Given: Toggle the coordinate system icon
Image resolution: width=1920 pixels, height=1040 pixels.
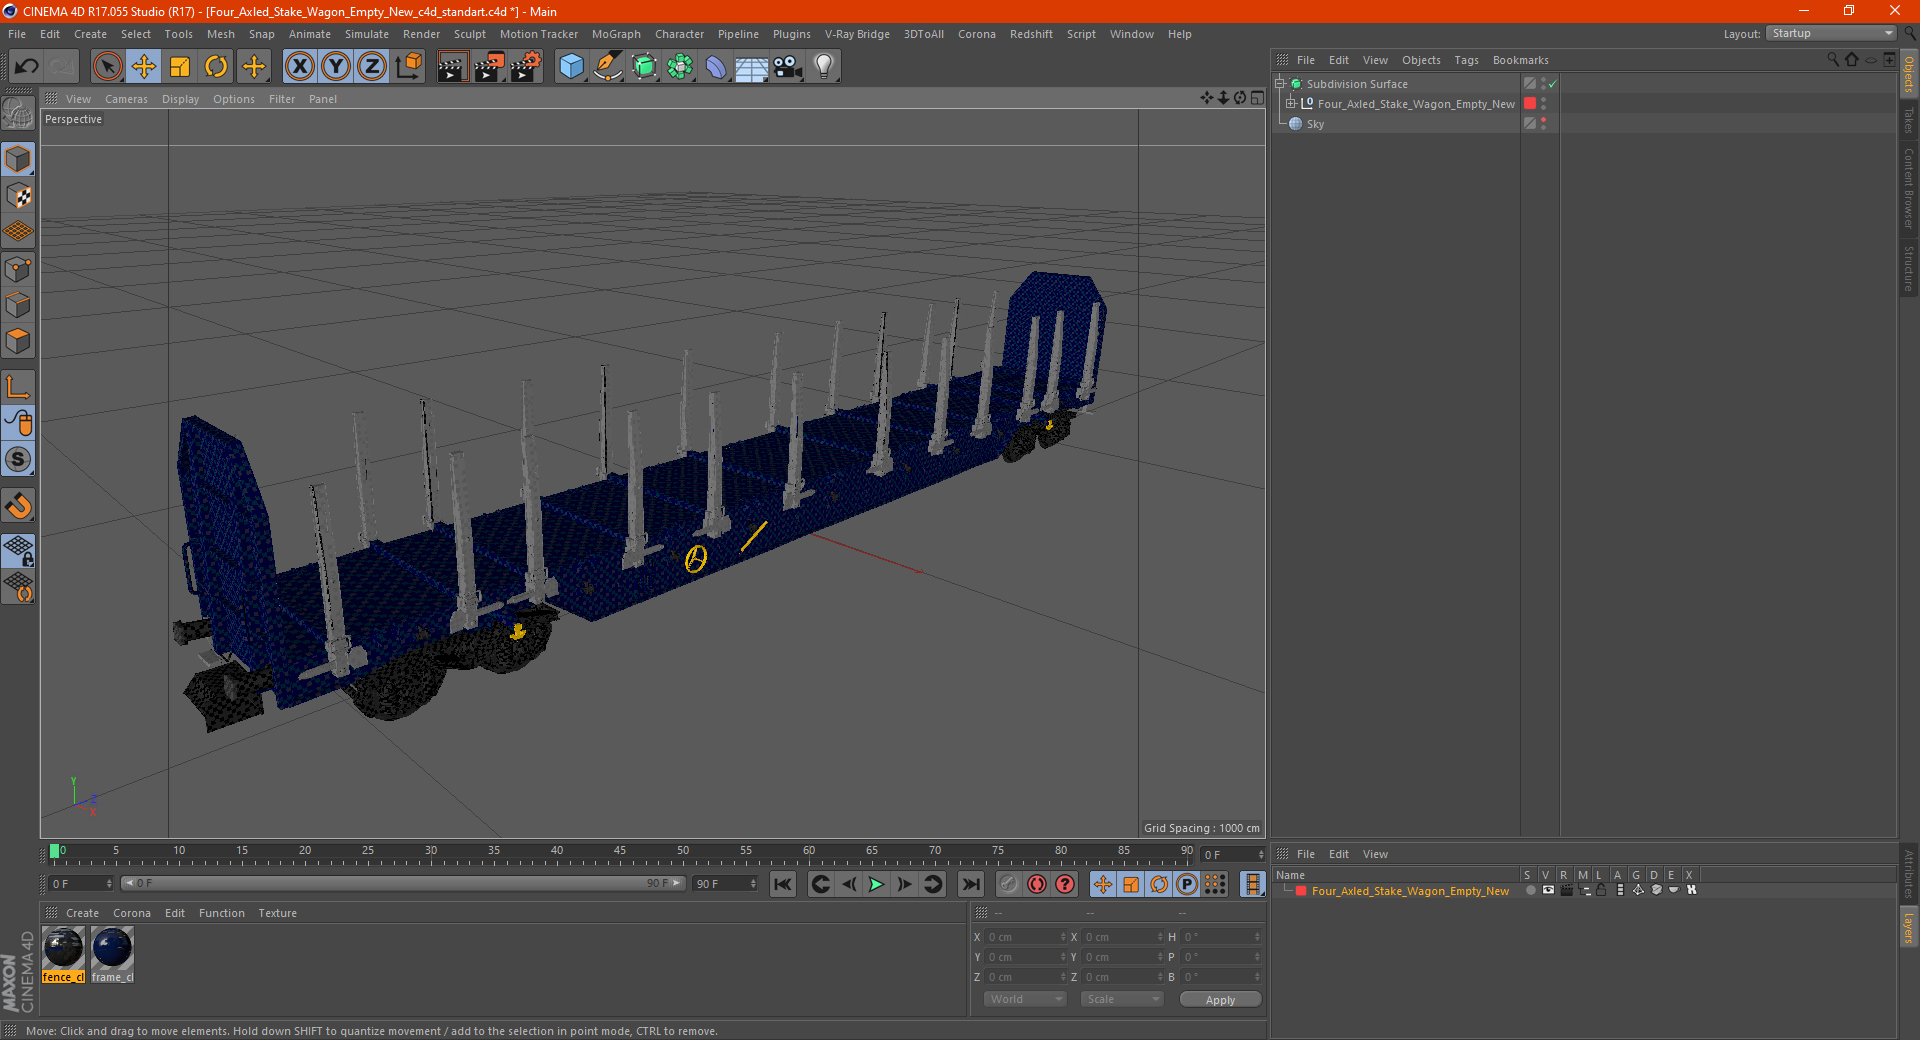Looking at the screenshot, I should (x=409, y=67).
